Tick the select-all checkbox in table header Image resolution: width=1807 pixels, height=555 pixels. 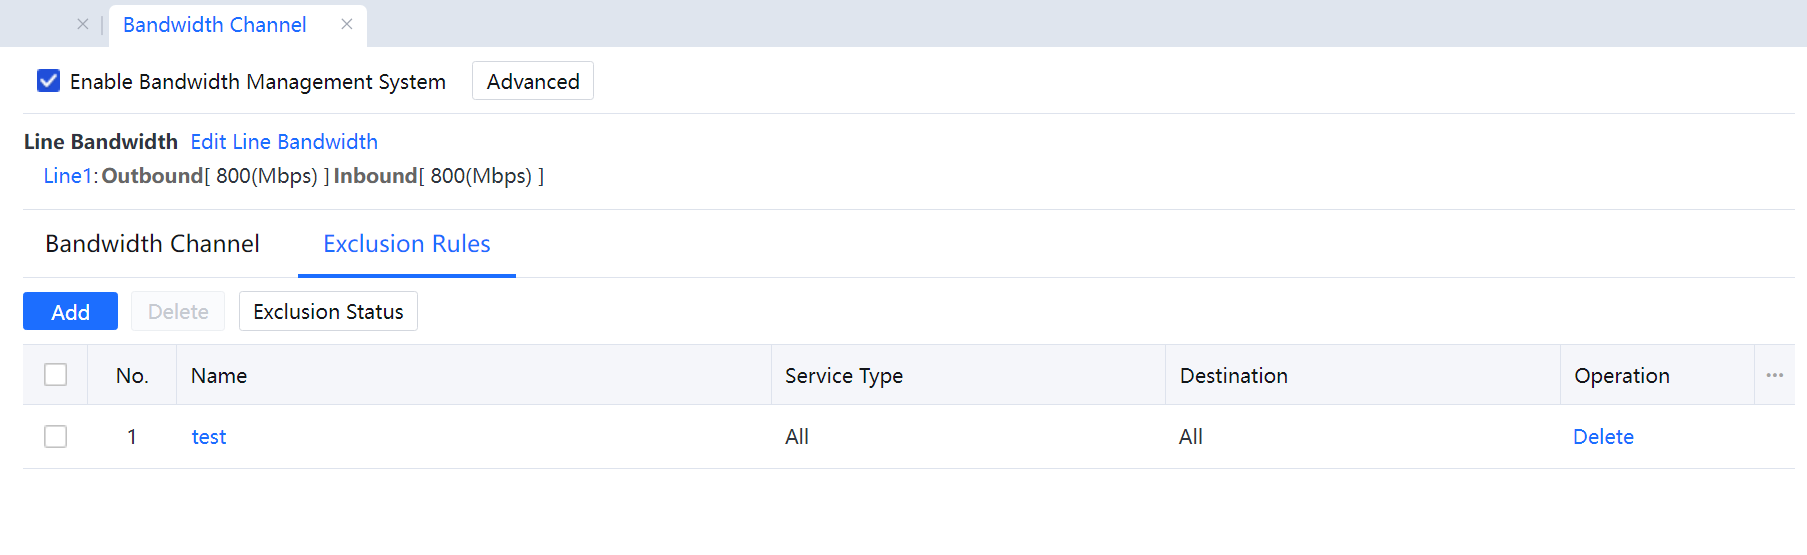(56, 375)
